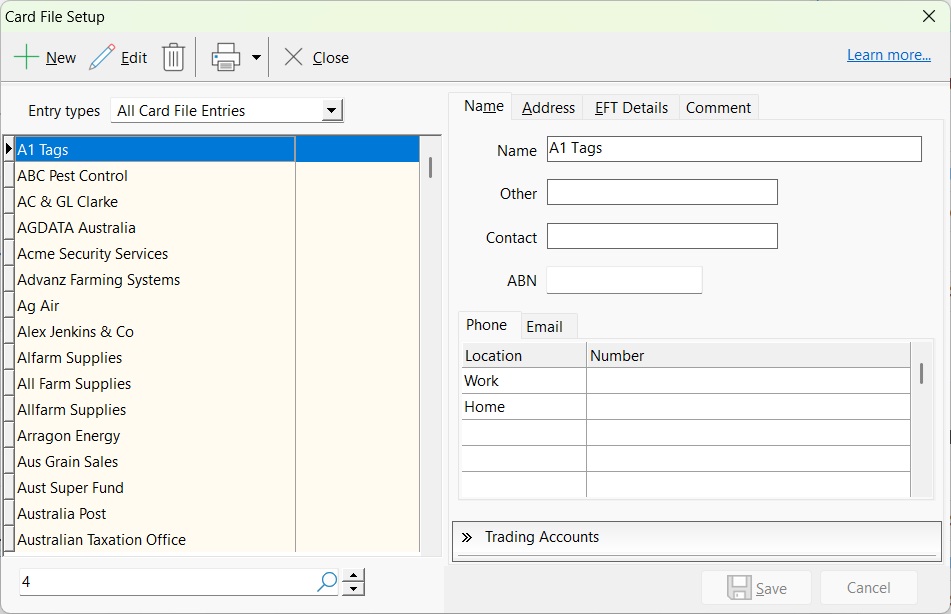The width and height of the screenshot is (951, 614).
Task: Click inside the ABN input field
Action: click(623, 280)
